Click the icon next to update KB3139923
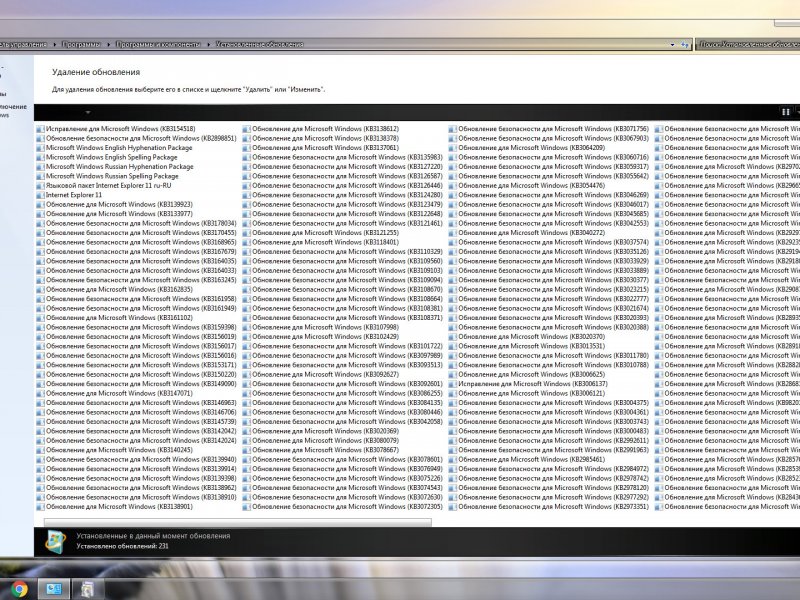Image resolution: width=800 pixels, height=600 pixels. (x=40, y=205)
